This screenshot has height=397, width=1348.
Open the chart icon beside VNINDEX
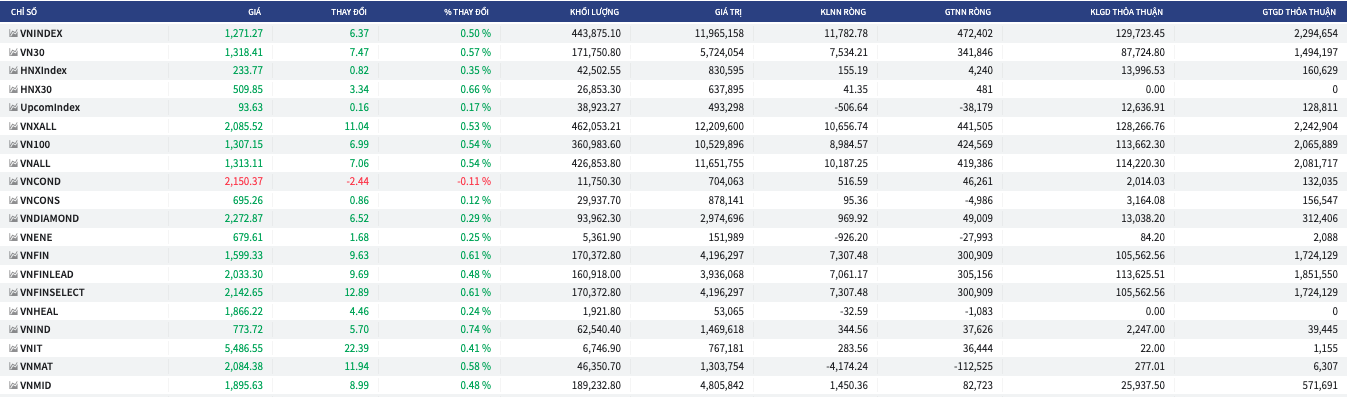pyautogui.click(x=13, y=33)
